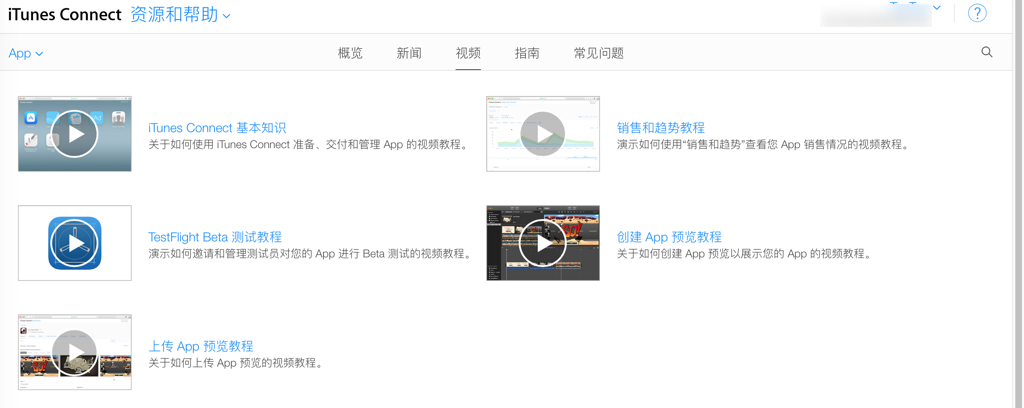Go to the 指南 tab

click(x=527, y=54)
